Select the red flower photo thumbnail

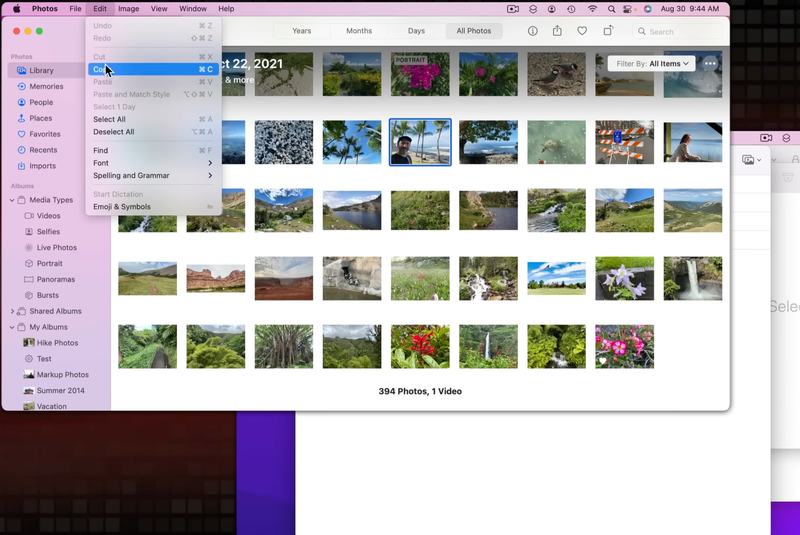click(x=420, y=346)
